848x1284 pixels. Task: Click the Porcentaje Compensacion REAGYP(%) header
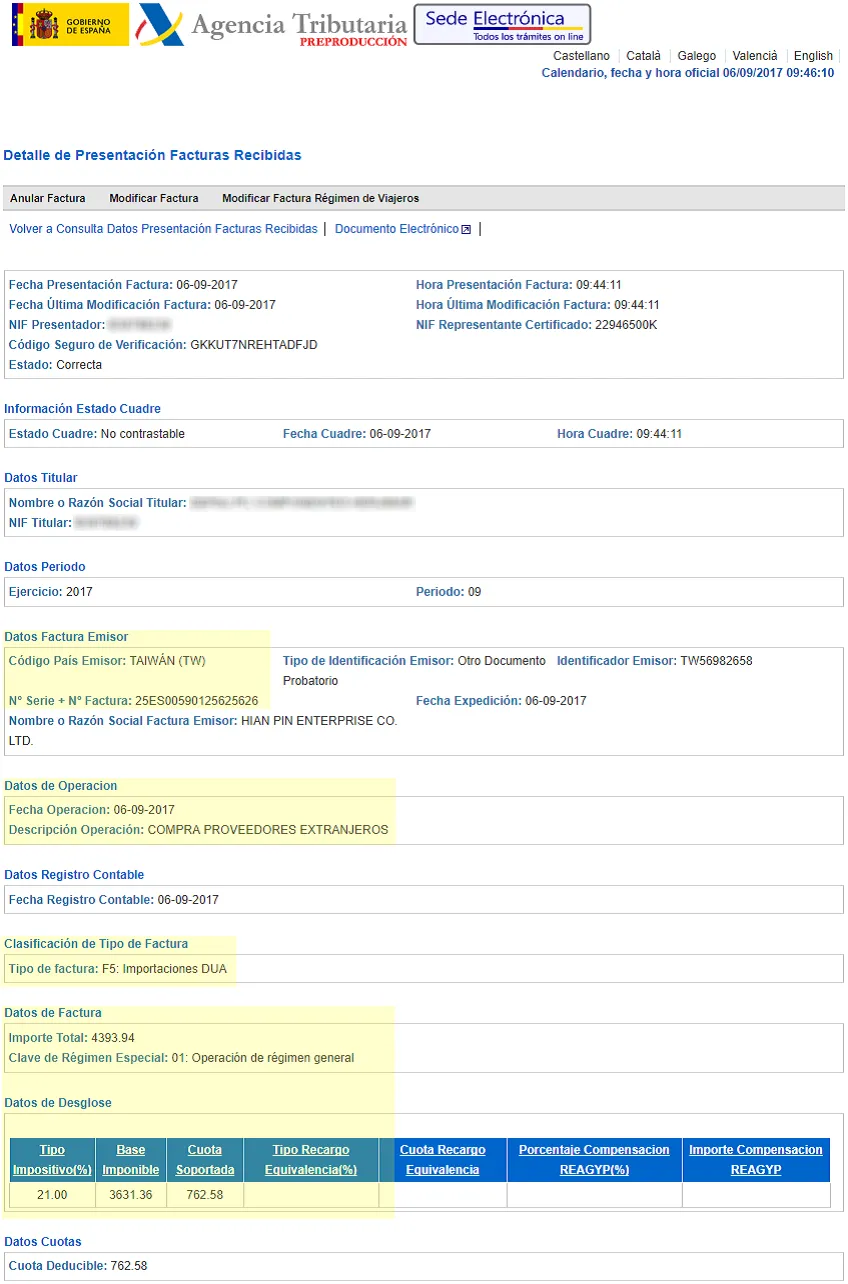(594, 1160)
